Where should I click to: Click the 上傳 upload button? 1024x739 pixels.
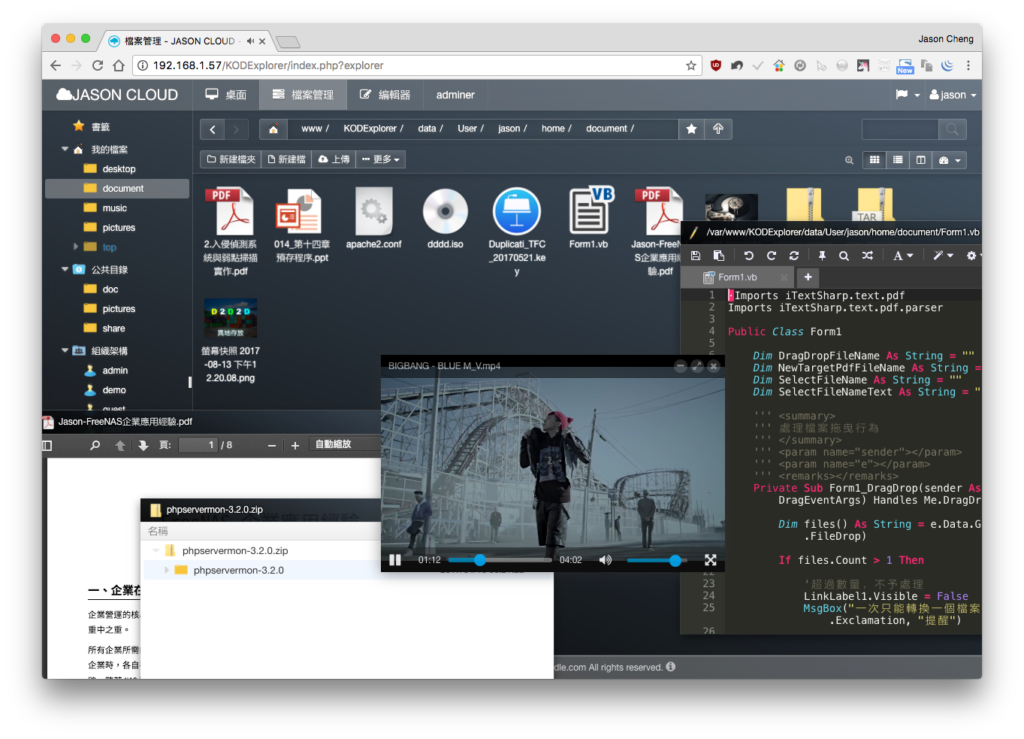[334, 159]
